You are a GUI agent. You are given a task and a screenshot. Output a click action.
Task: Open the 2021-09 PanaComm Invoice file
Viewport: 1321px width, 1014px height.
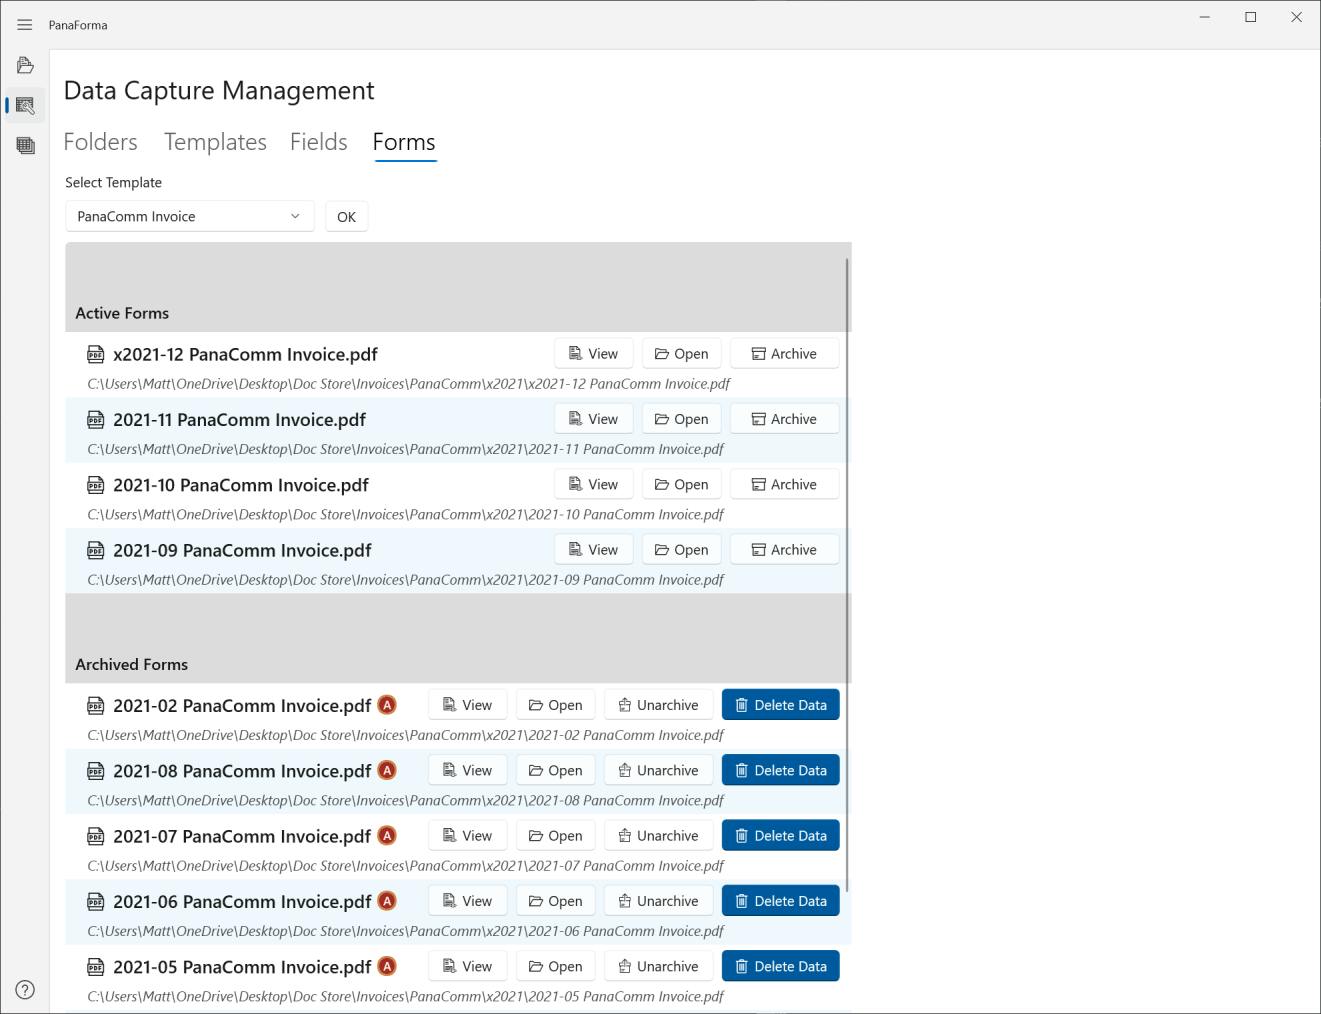coord(681,550)
